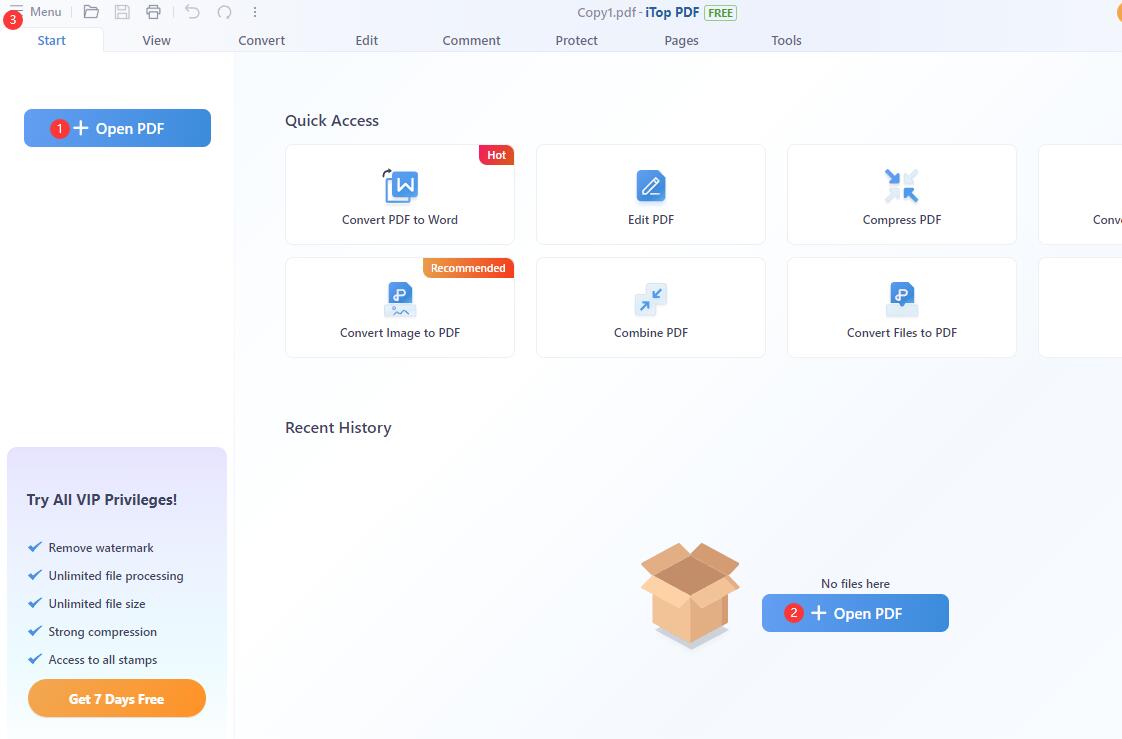Screen dimensions: 1122x739
Task: Click Open PDF button in left sidebar
Action: coord(118,128)
